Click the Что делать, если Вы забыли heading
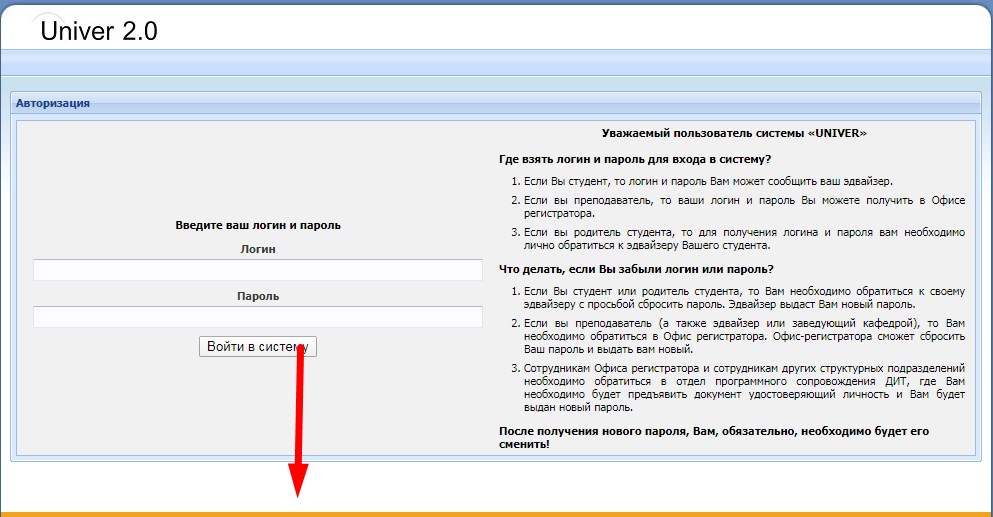The image size is (993, 517). (x=635, y=269)
